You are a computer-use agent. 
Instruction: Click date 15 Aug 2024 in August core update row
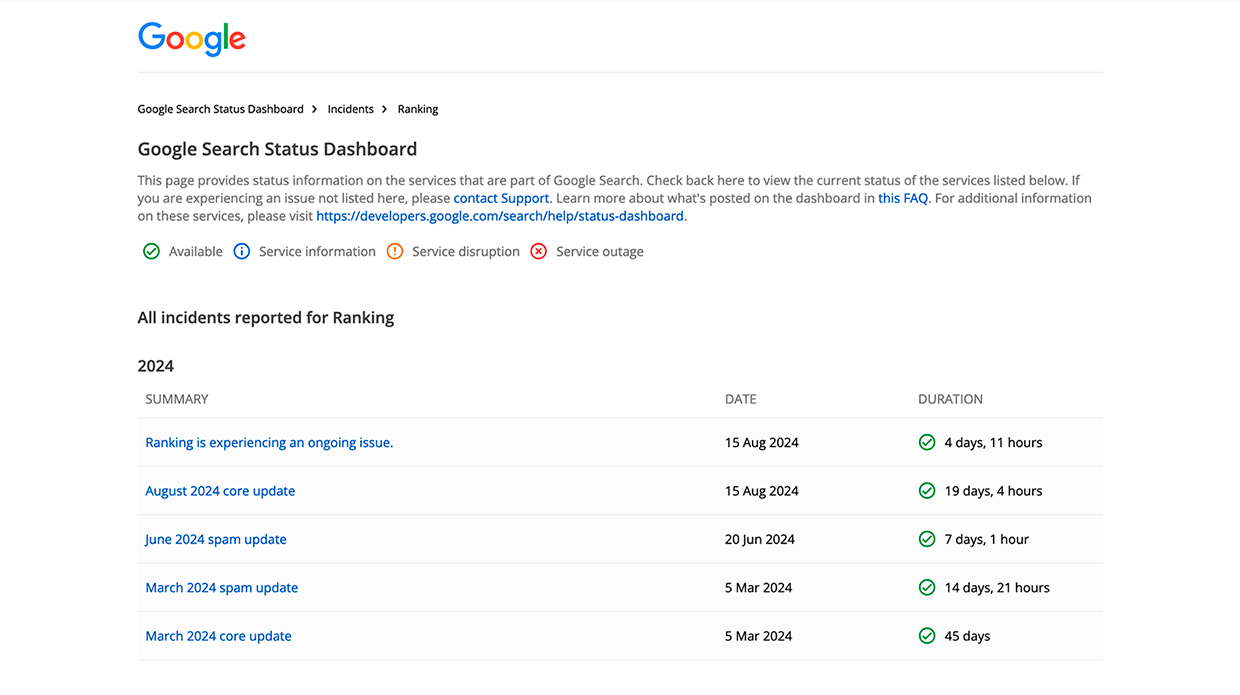[762, 491]
